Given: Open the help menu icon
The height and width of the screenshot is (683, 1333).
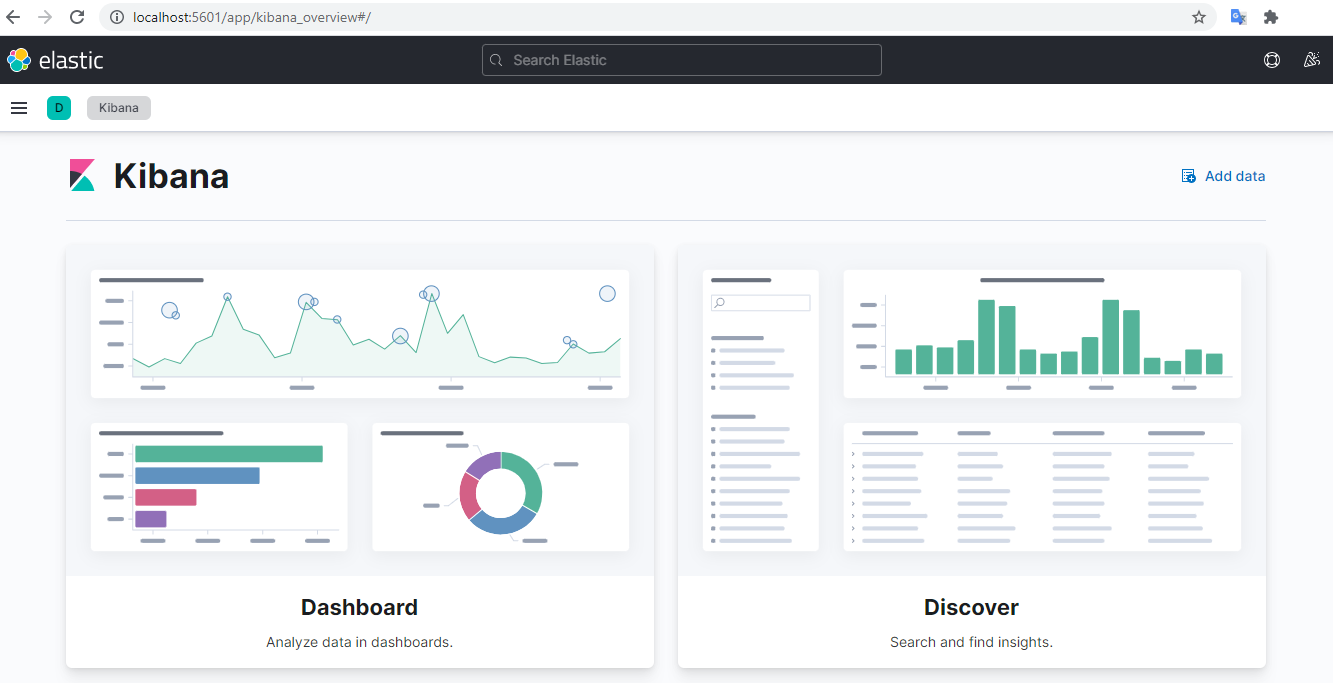Looking at the screenshot, I should pos(1272,60).
